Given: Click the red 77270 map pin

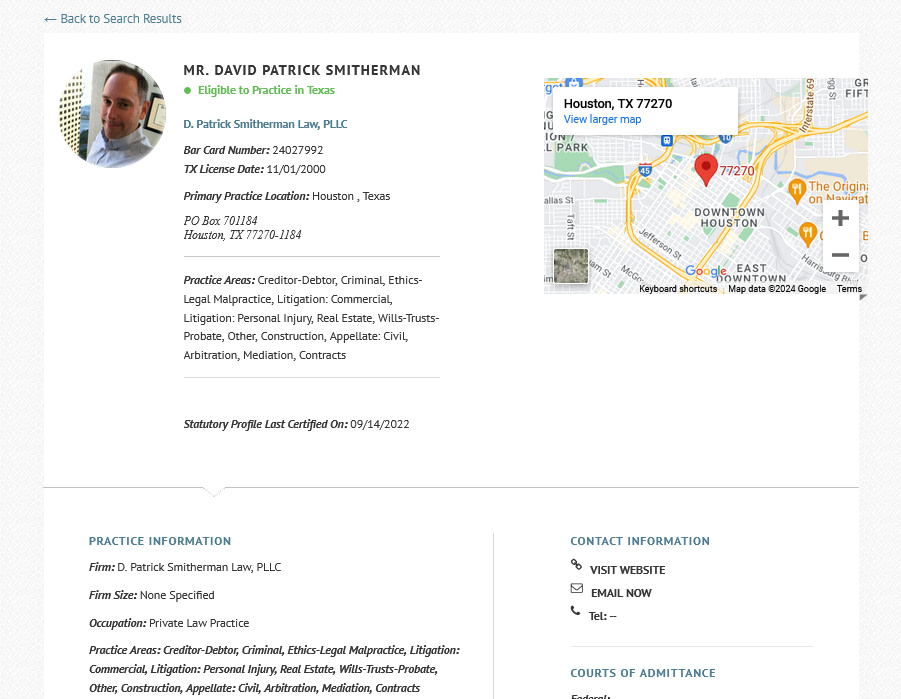Looking at the screenshot, I should [706, 170].
